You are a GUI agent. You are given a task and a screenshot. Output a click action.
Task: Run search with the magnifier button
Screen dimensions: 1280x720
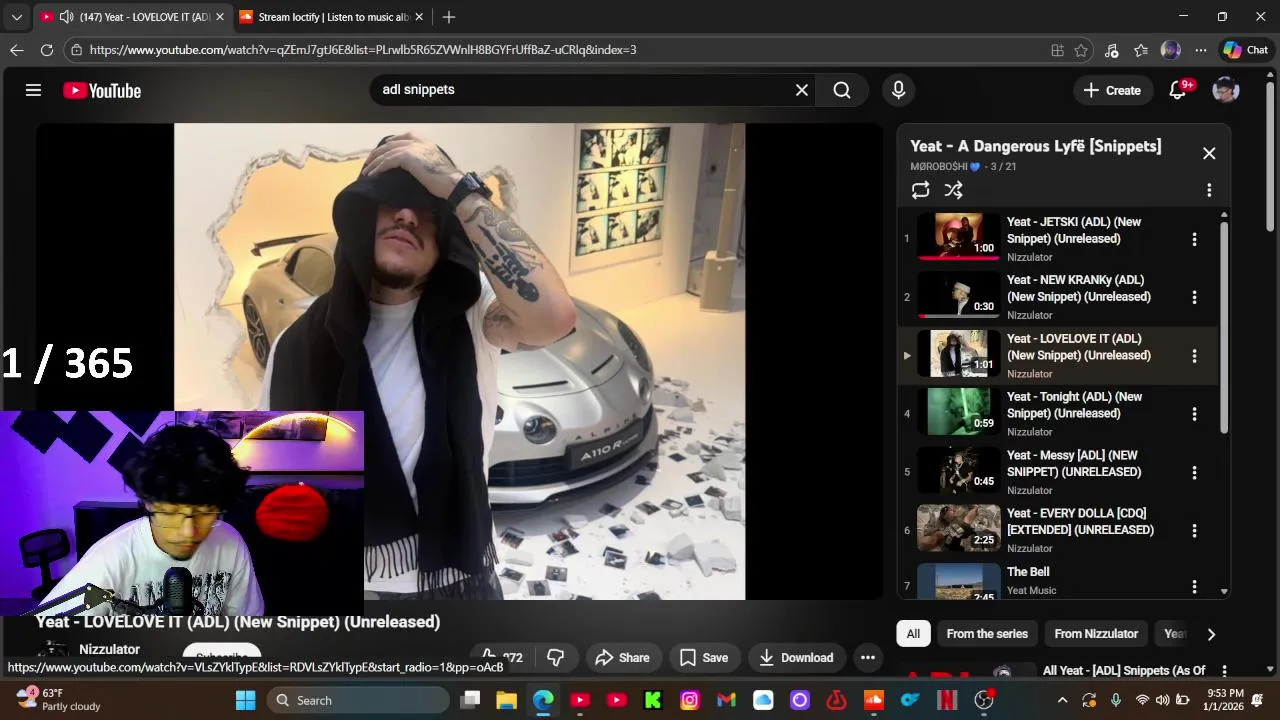(x=842, y=90)
